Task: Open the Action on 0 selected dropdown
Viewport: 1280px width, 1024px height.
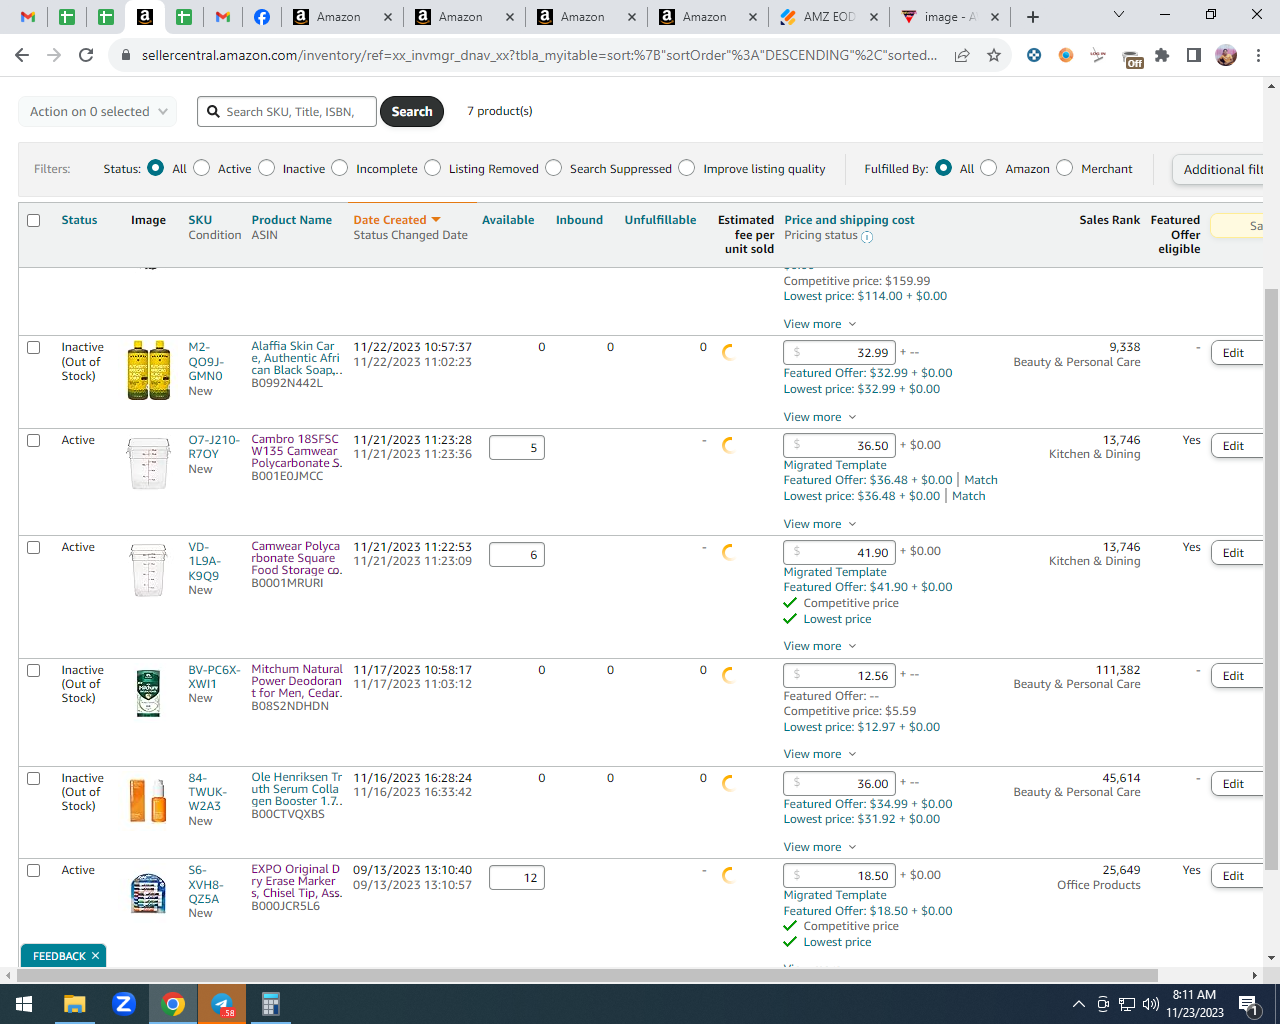Action: [x=98, y=112]
